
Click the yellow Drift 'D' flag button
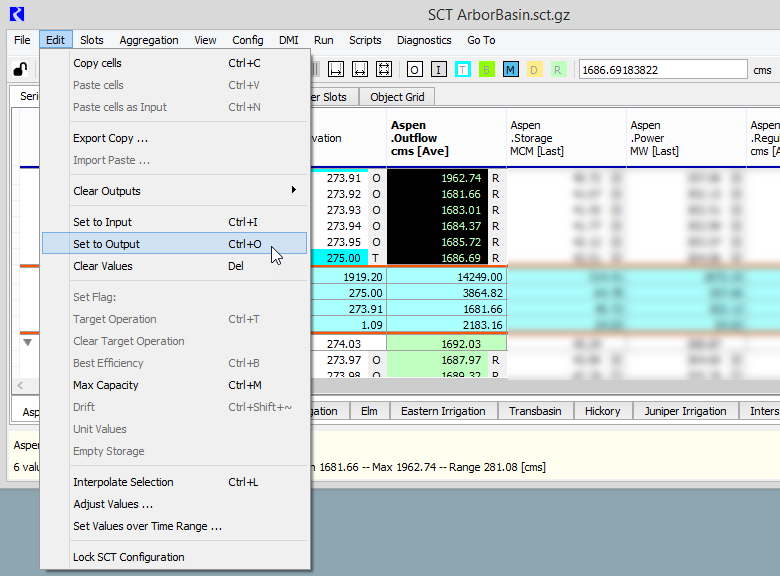coord(534,70)
